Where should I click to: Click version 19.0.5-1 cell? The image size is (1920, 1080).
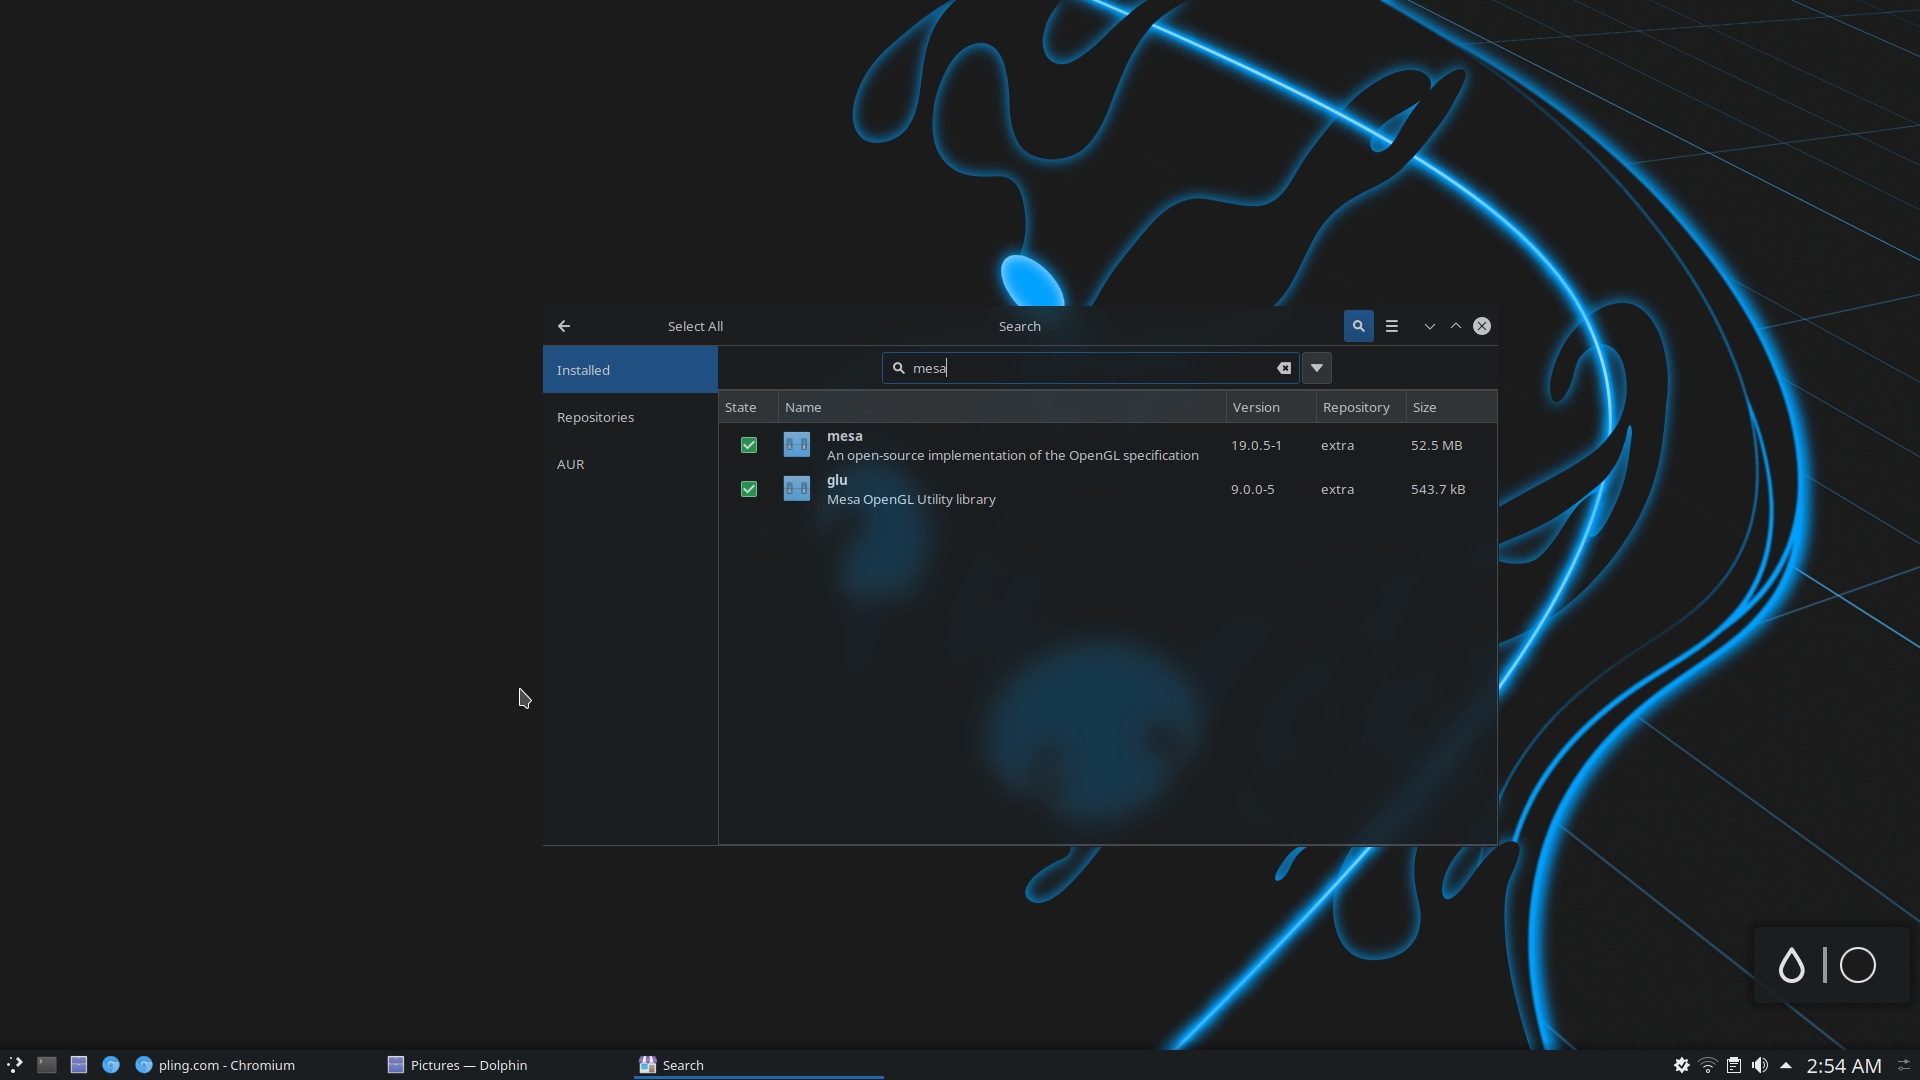pos(1256,445)
